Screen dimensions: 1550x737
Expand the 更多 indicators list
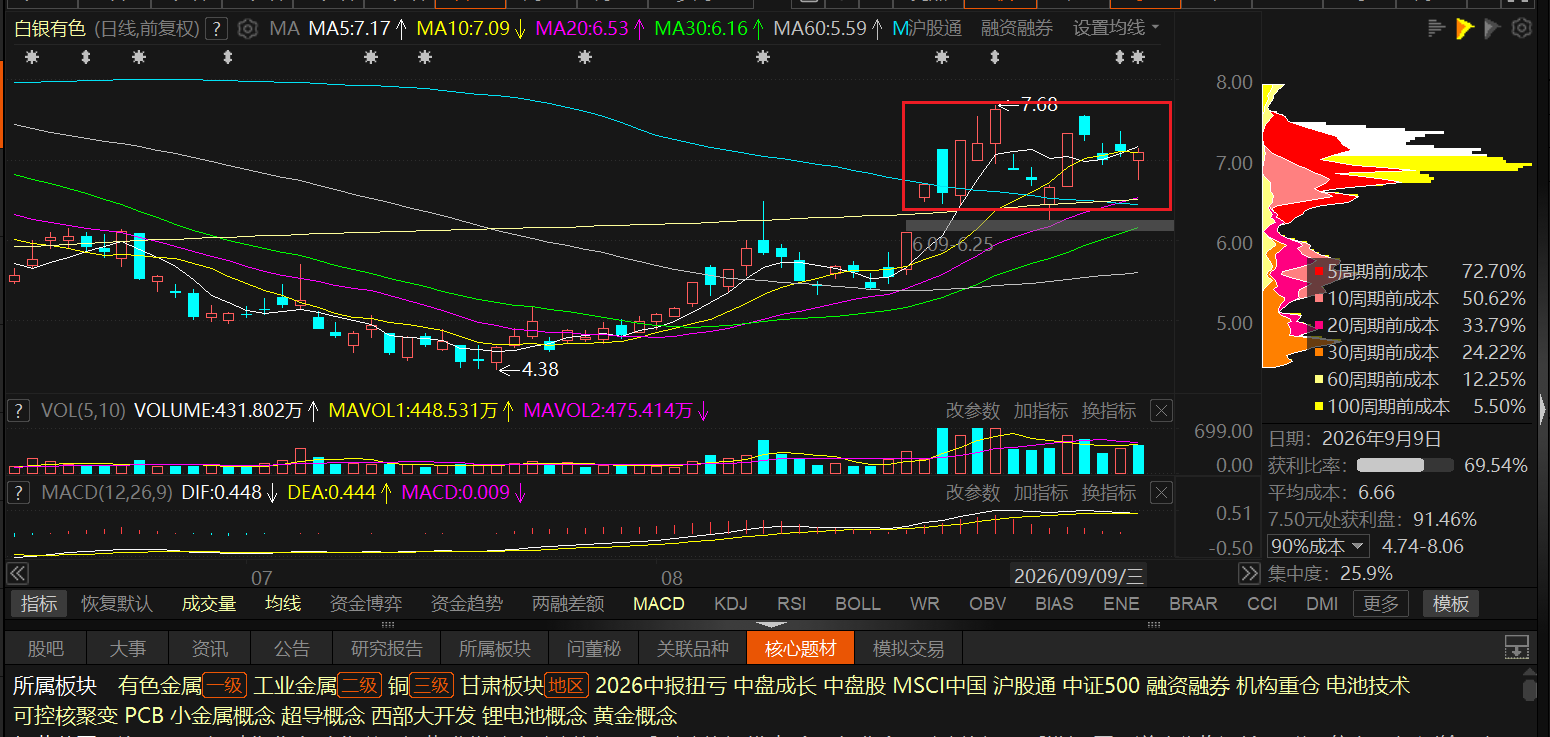click(x=1381, y=604)
